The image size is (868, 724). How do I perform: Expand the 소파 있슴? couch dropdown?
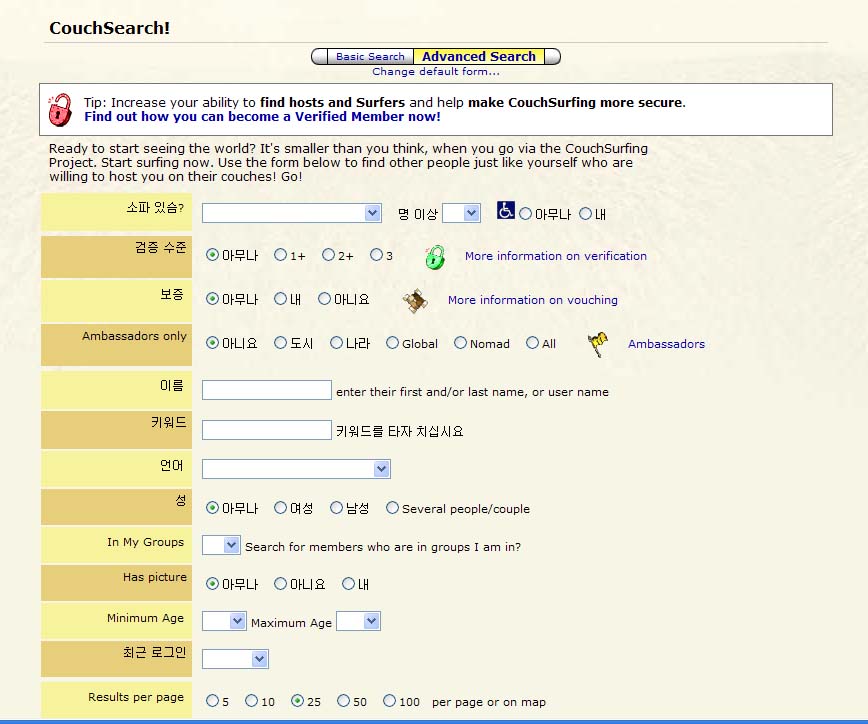[292, 213]
